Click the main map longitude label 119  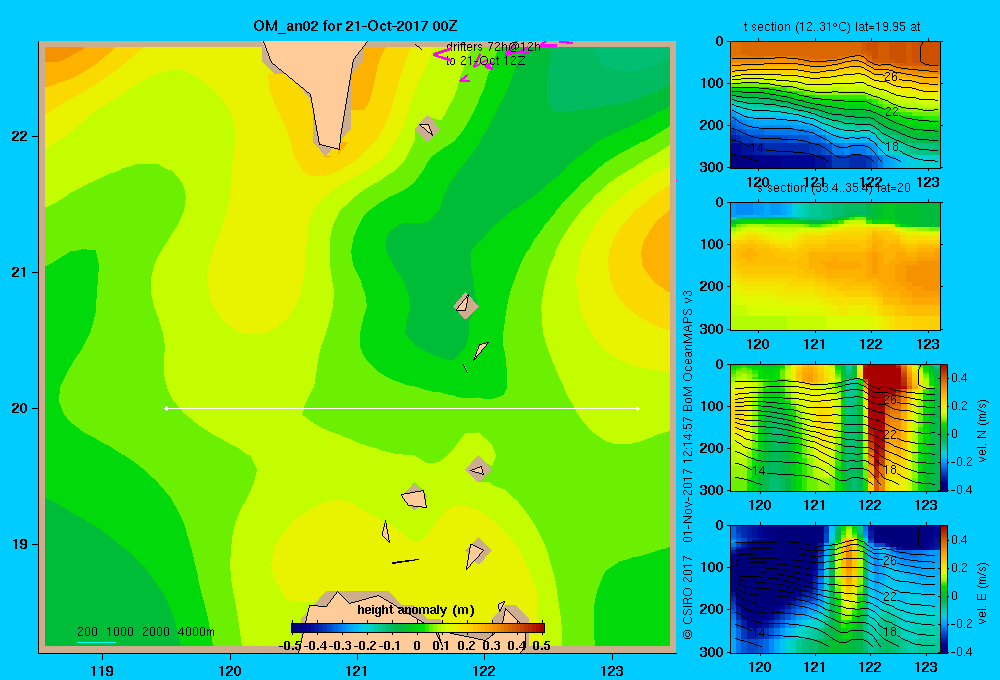coord(102,670)
